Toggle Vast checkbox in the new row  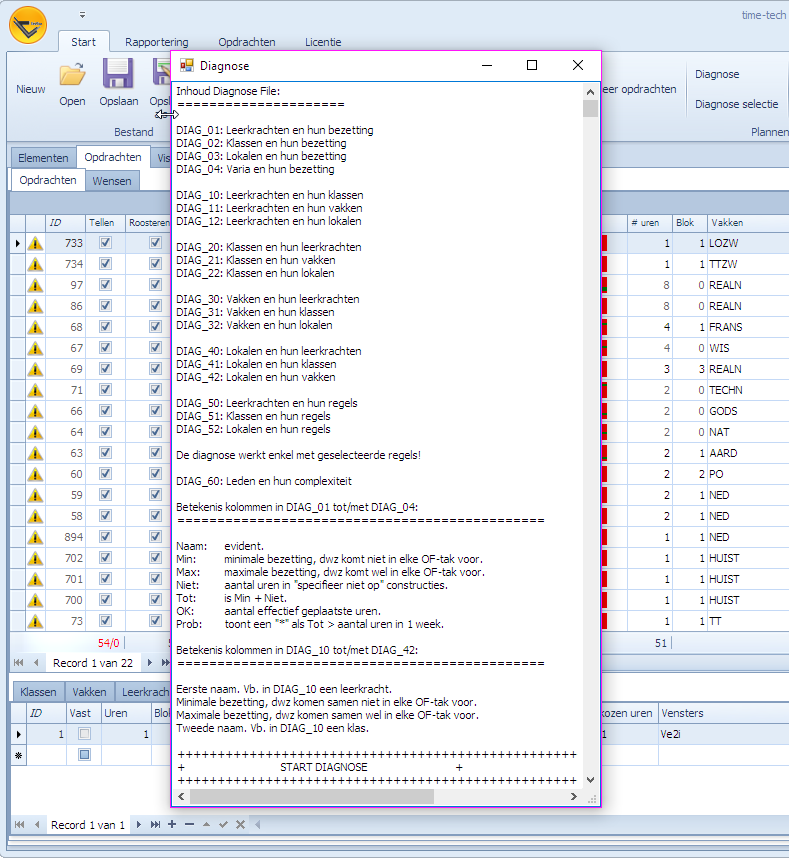[84, 755]
